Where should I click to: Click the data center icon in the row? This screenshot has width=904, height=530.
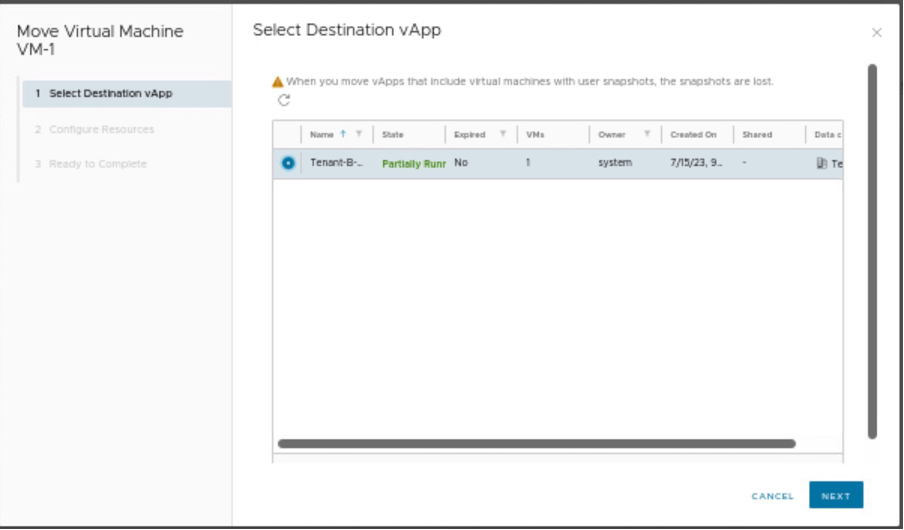[822, 163]
